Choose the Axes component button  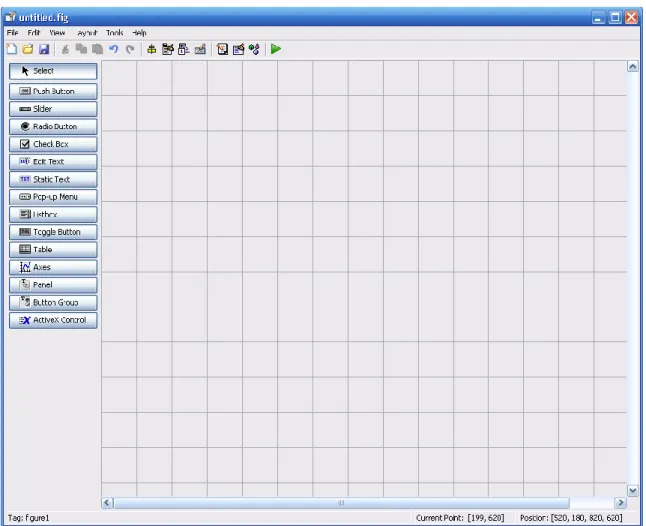pyautogui.click(x=53, y=267)
